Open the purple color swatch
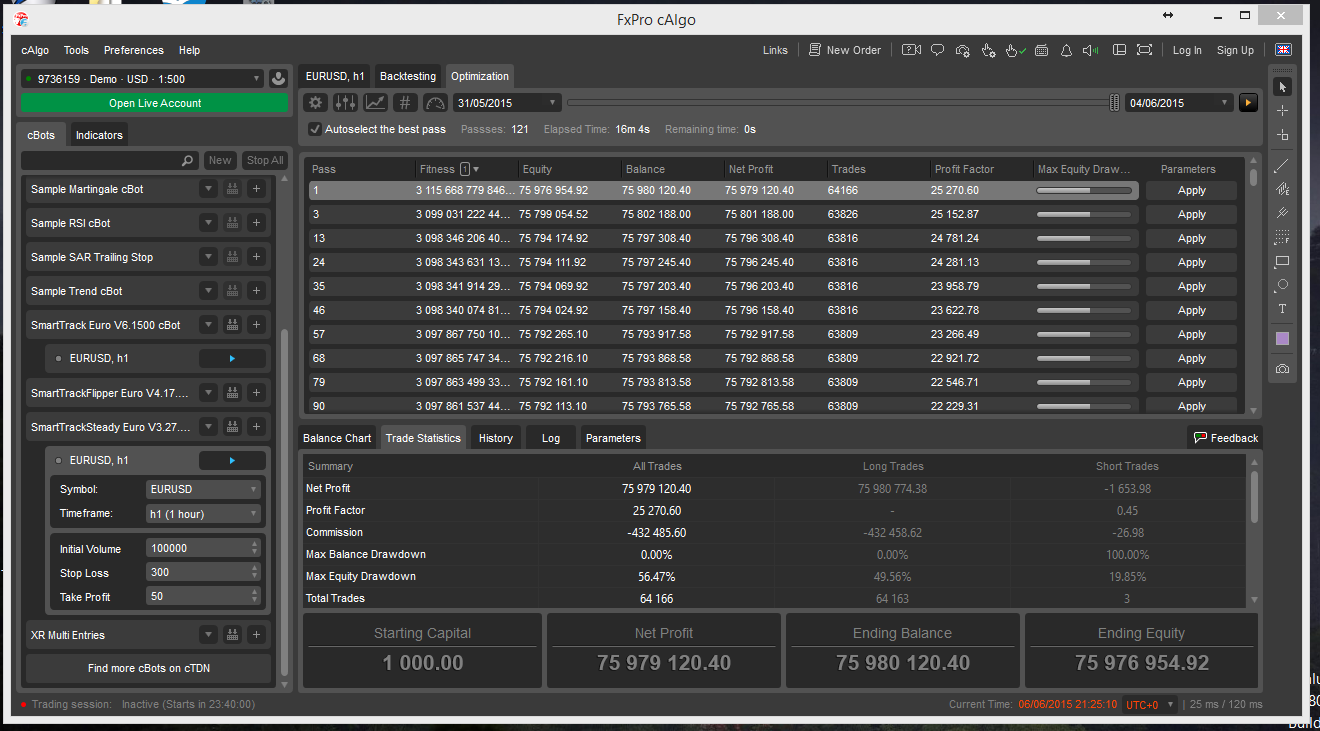This screenshot has height=731, width=1320. (x=1282, y=339)
